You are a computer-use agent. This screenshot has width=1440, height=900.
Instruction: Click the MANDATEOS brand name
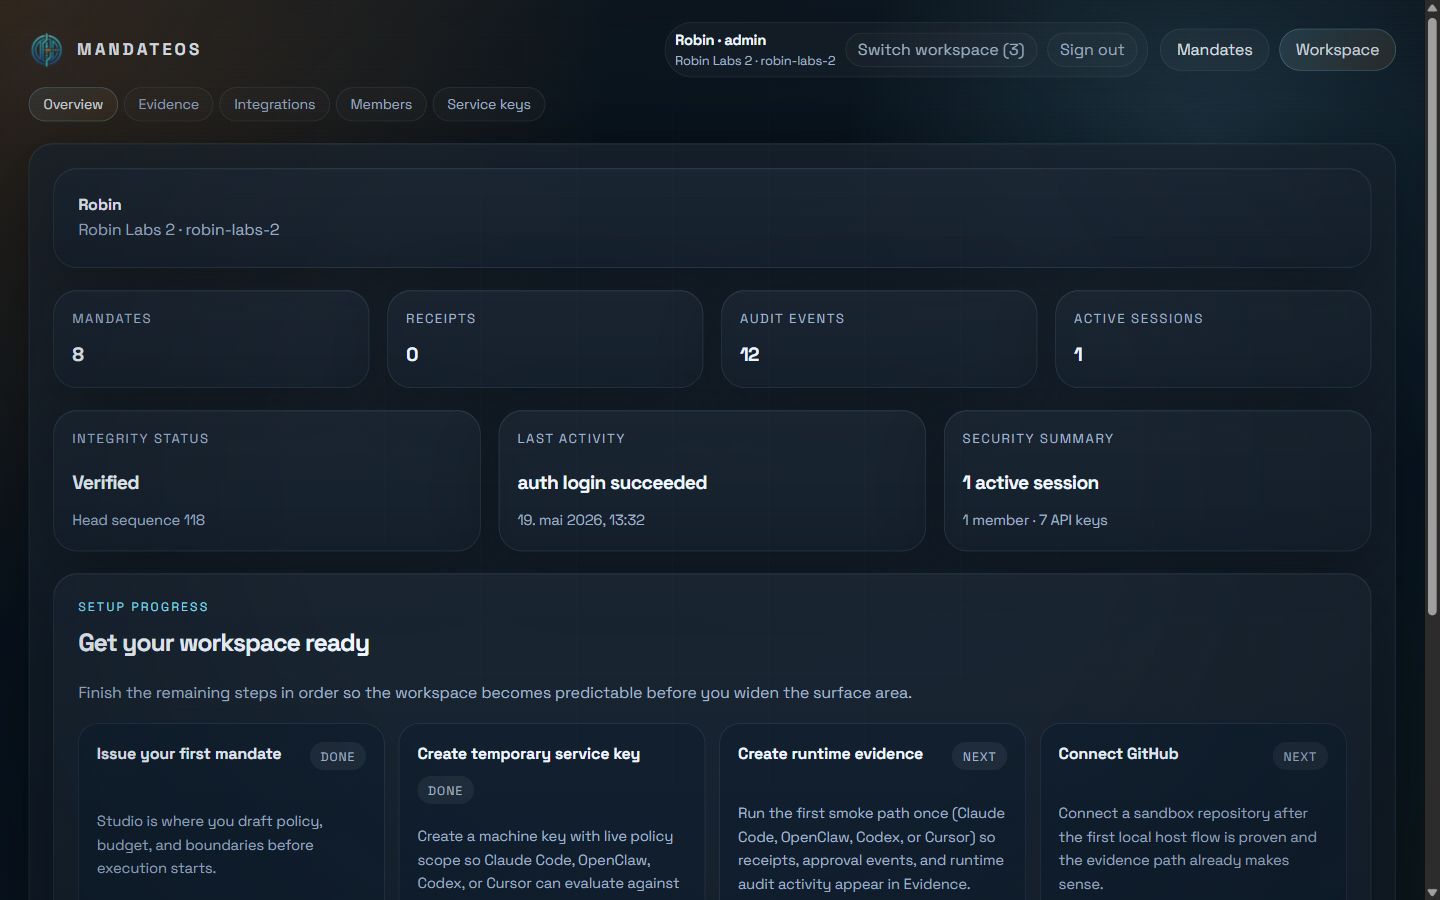click(139, 50)
